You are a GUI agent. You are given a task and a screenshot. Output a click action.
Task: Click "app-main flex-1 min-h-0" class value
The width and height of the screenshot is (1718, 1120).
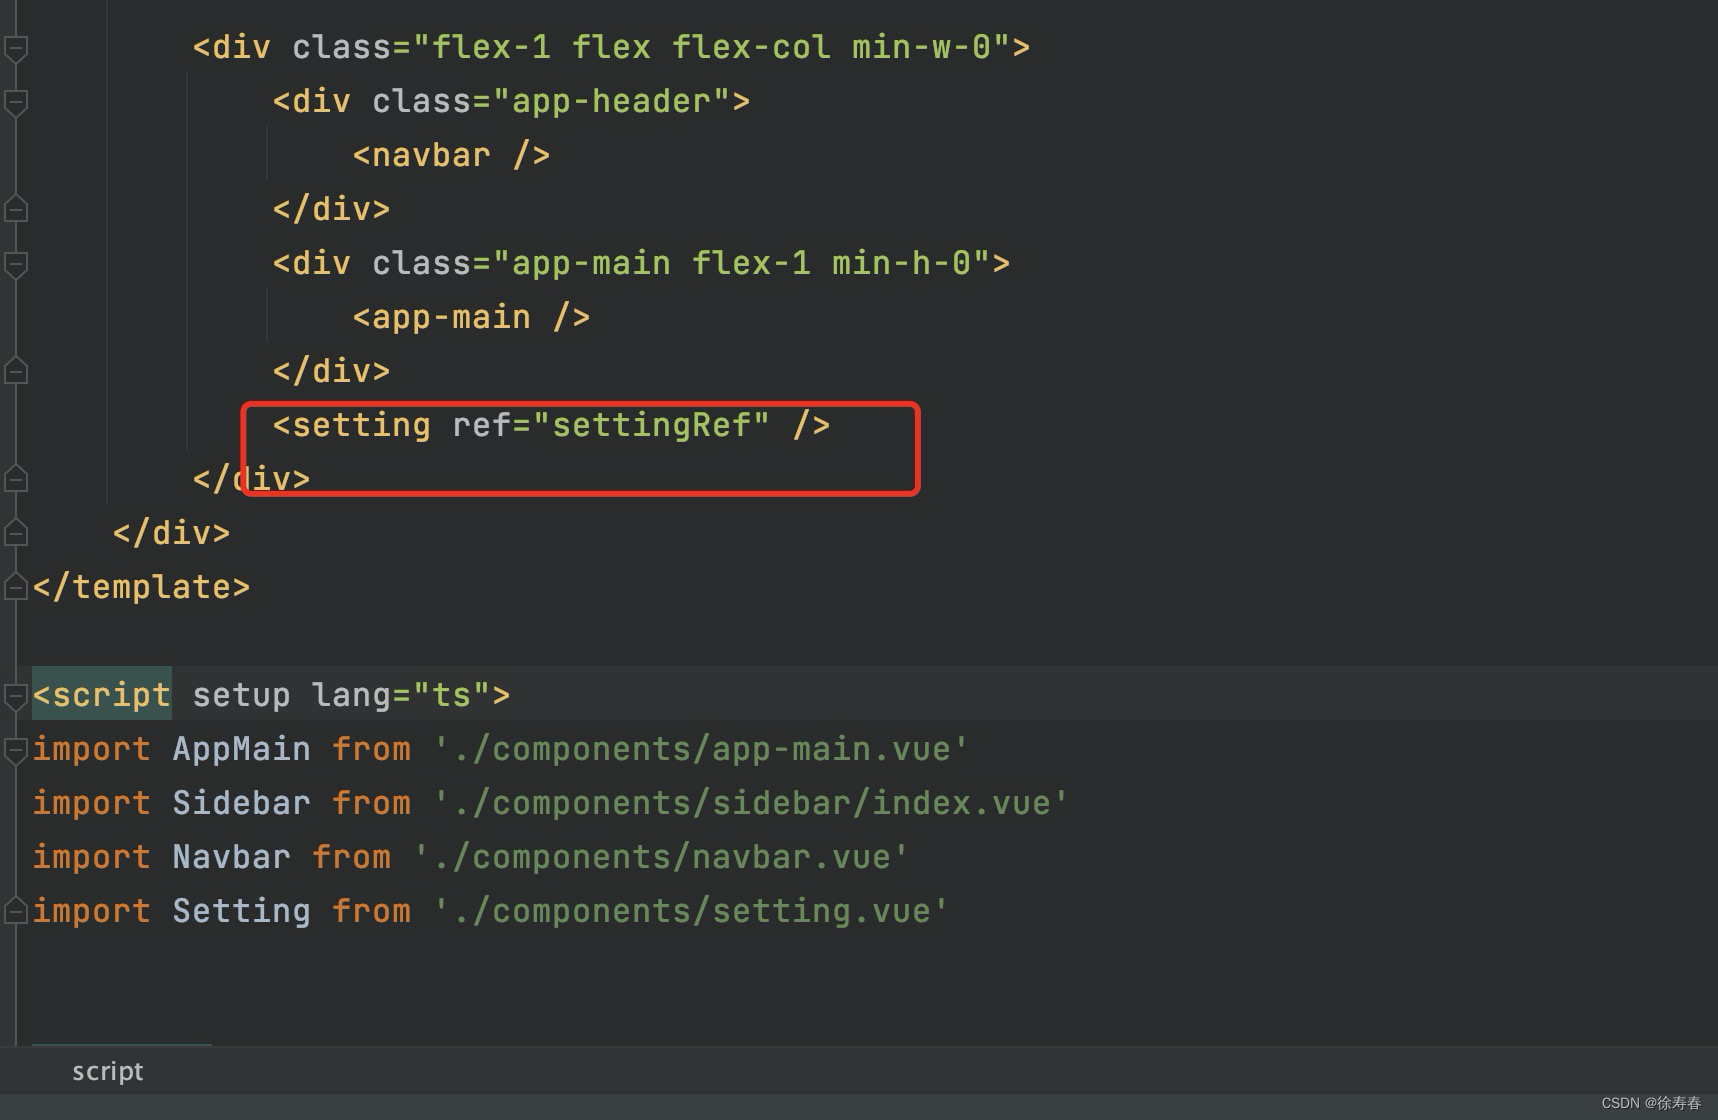pos(741,264)
